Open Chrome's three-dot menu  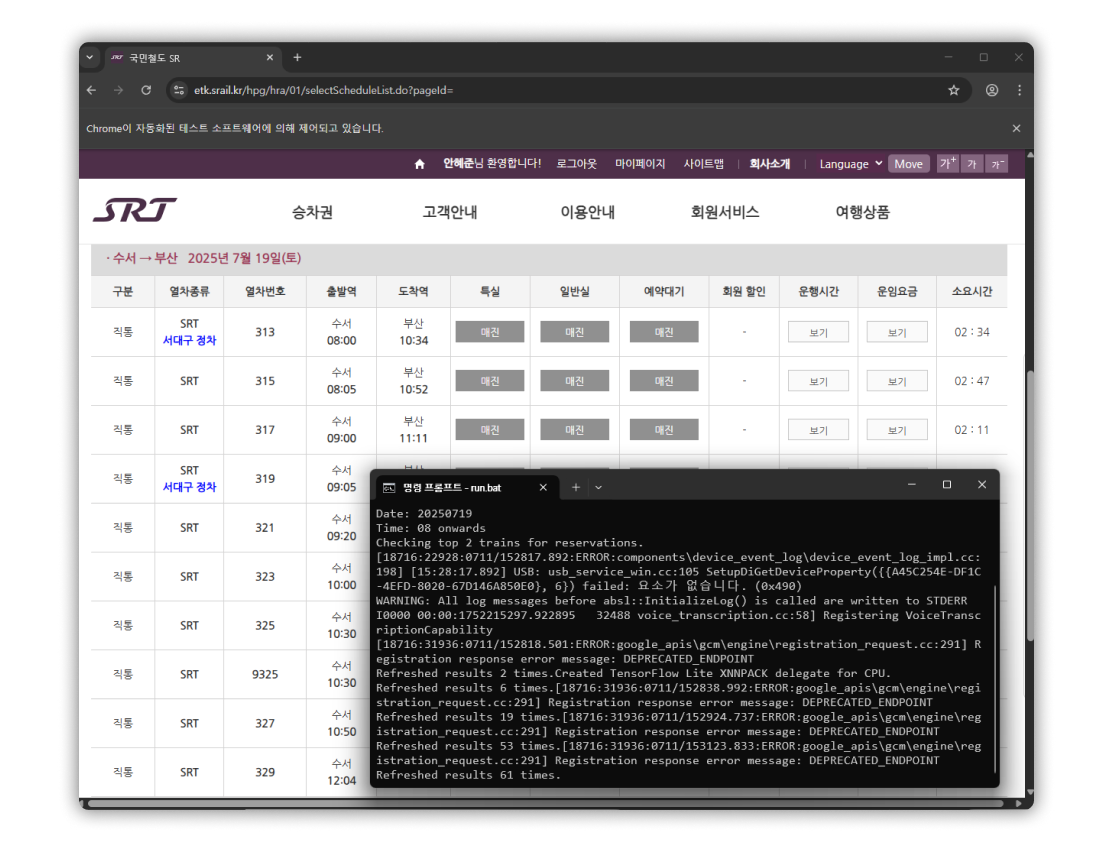point(1018,90)
